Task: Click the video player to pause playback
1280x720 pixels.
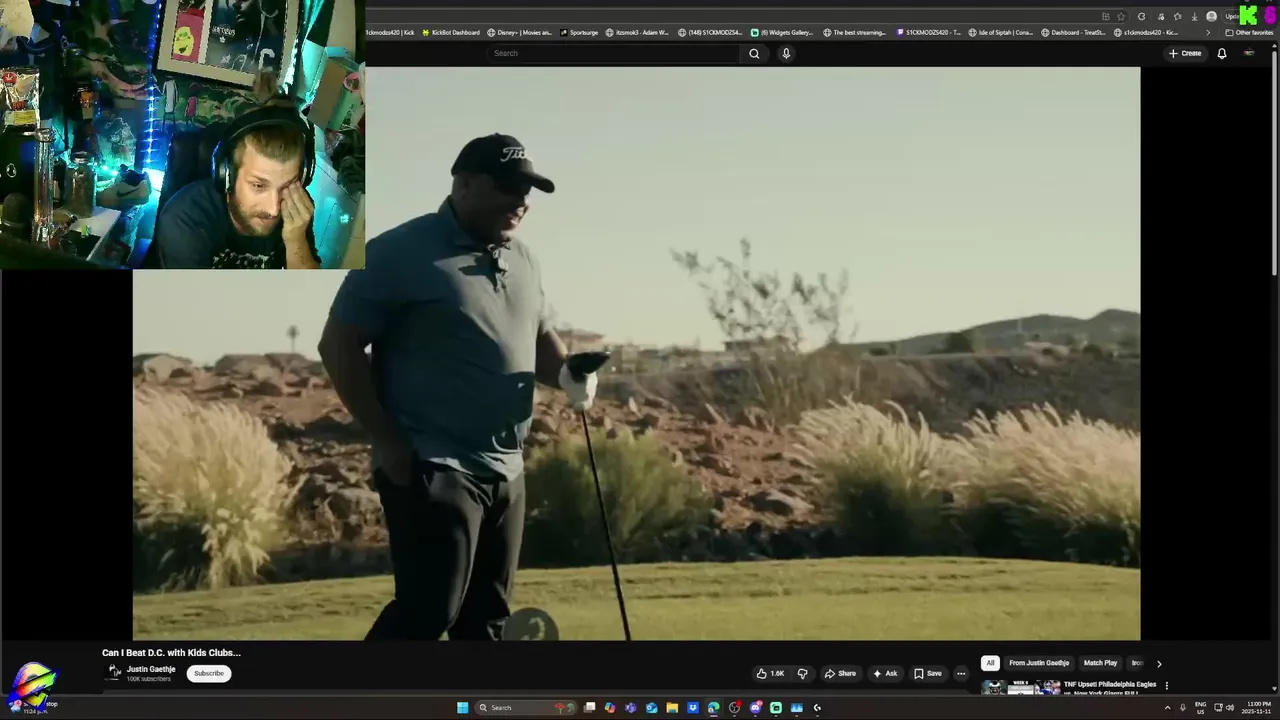Action: tap(636, 353)
